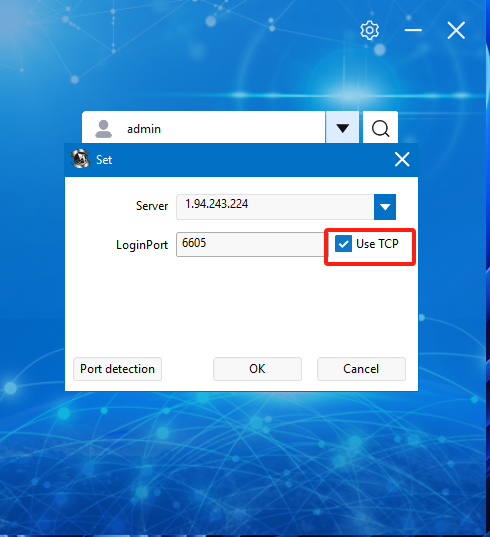Click the magnifier search icon beside admin

tap(380, 128)
